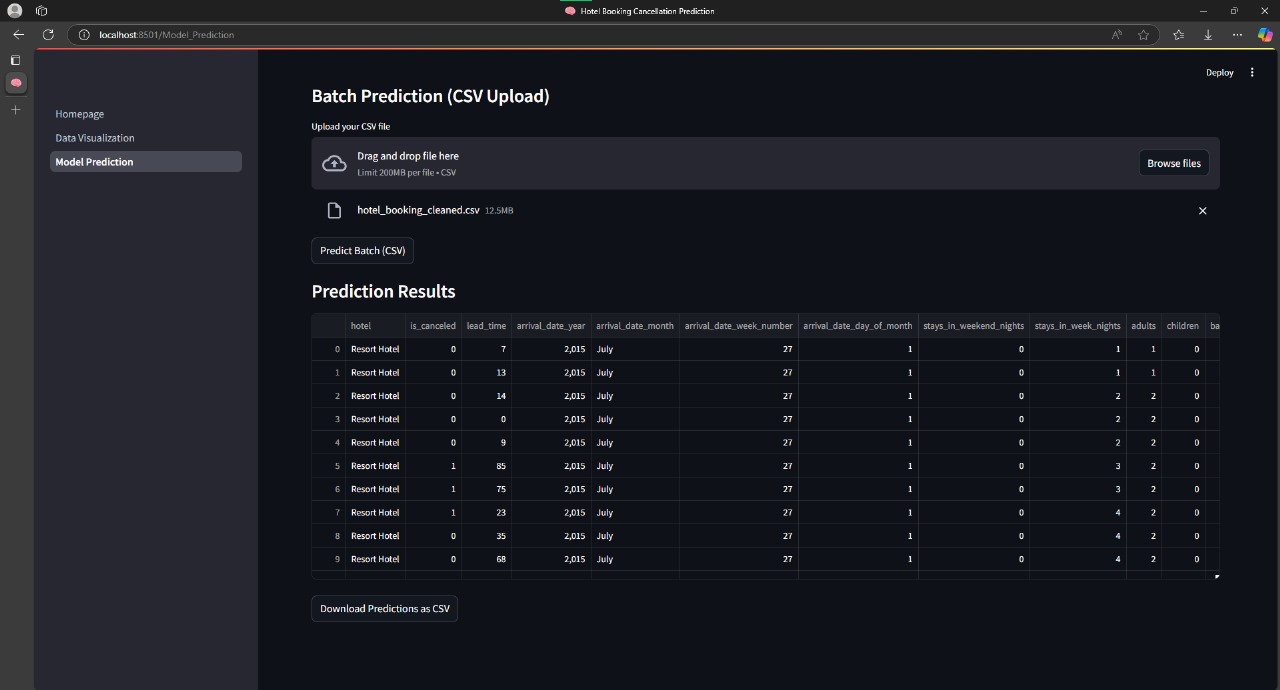Image resolution: width=1280 pixels, height=690 pixels.
Task: Click the Prediction Results heading
Action: click(x=384, y=291)
